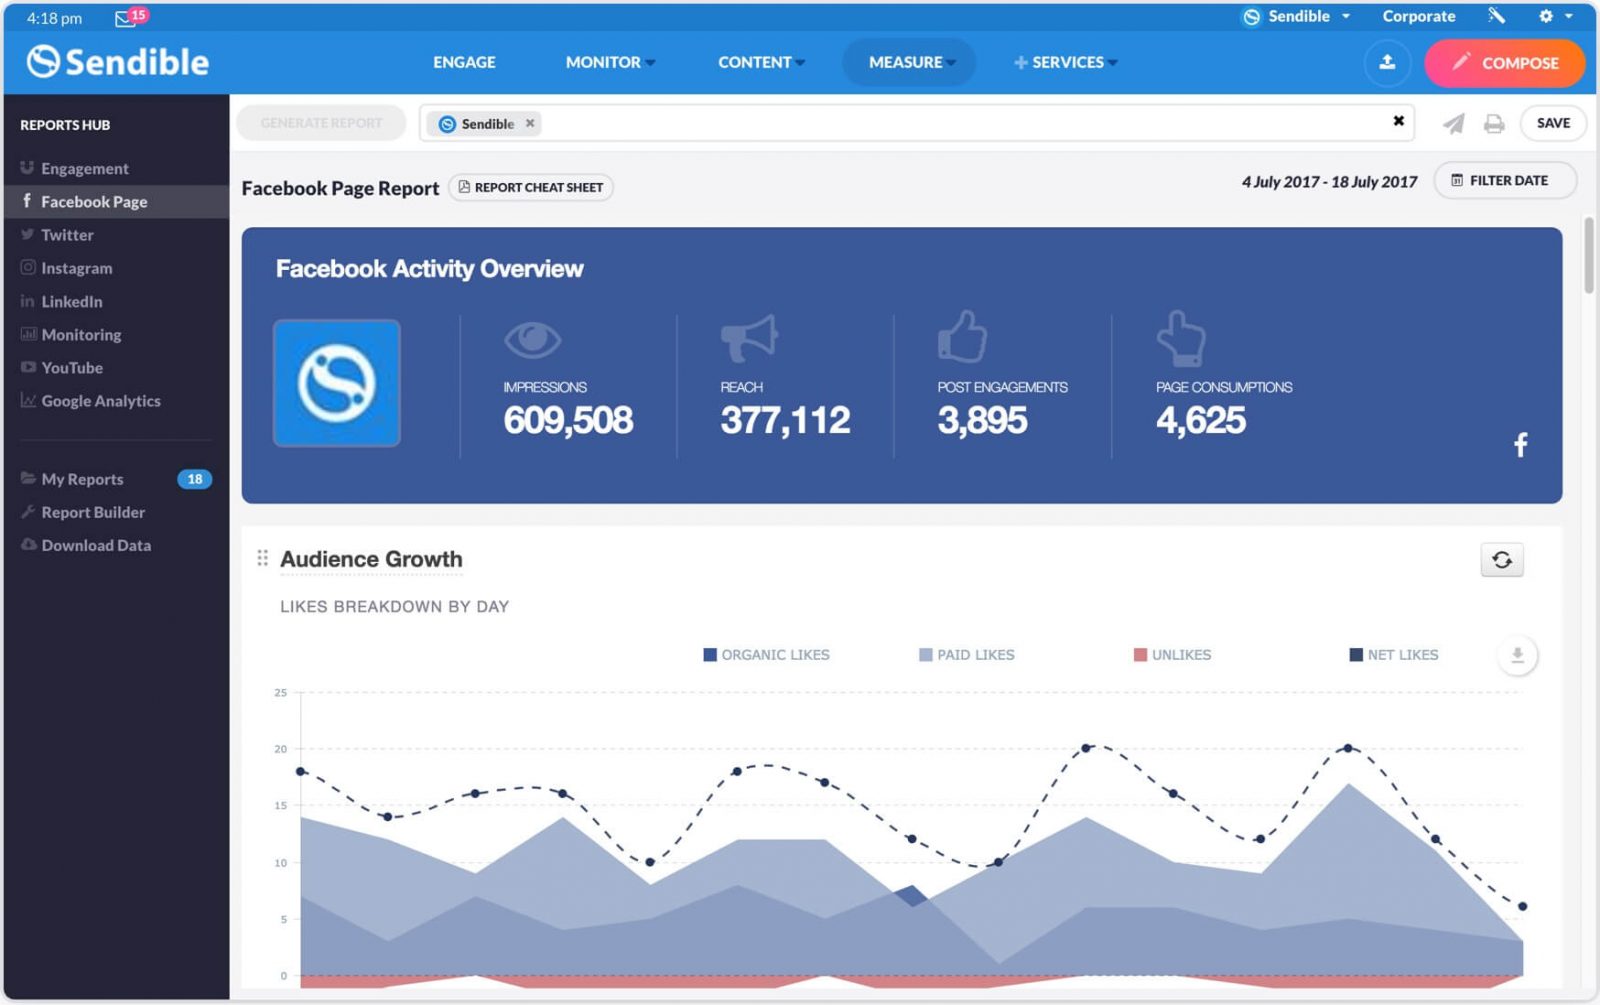Select Twitter in the Reports Hub sidebar
Viewport: 1600px width, 1005px height.
coord(67,234)
